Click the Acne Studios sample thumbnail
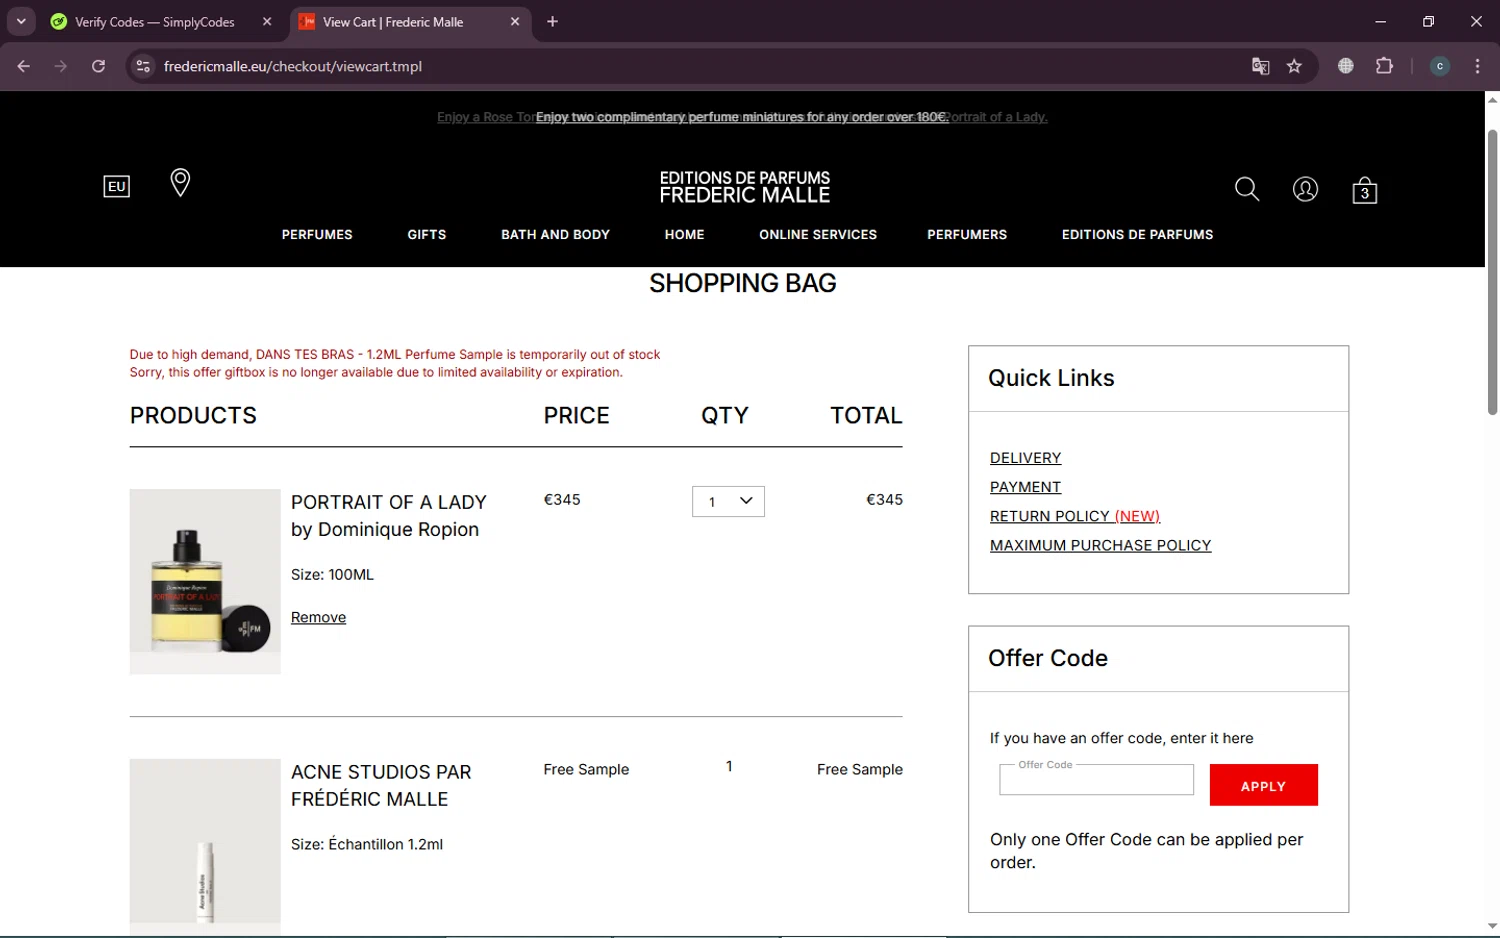Viewport: 1500px width, 938px height. coord(205,846)
